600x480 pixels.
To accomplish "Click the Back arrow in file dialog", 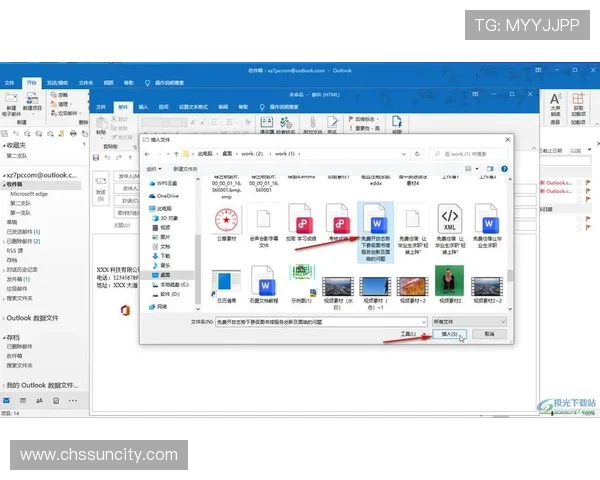I will (x=149, y=154).
